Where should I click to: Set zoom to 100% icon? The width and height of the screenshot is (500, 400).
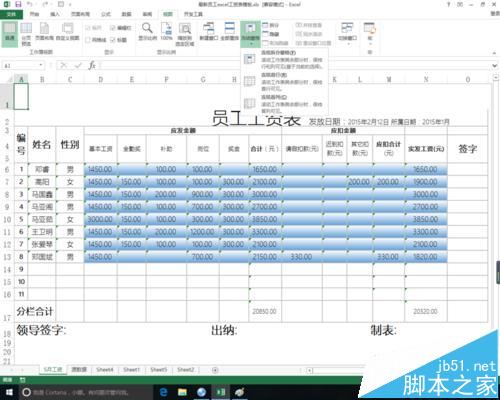pos(166,32)
